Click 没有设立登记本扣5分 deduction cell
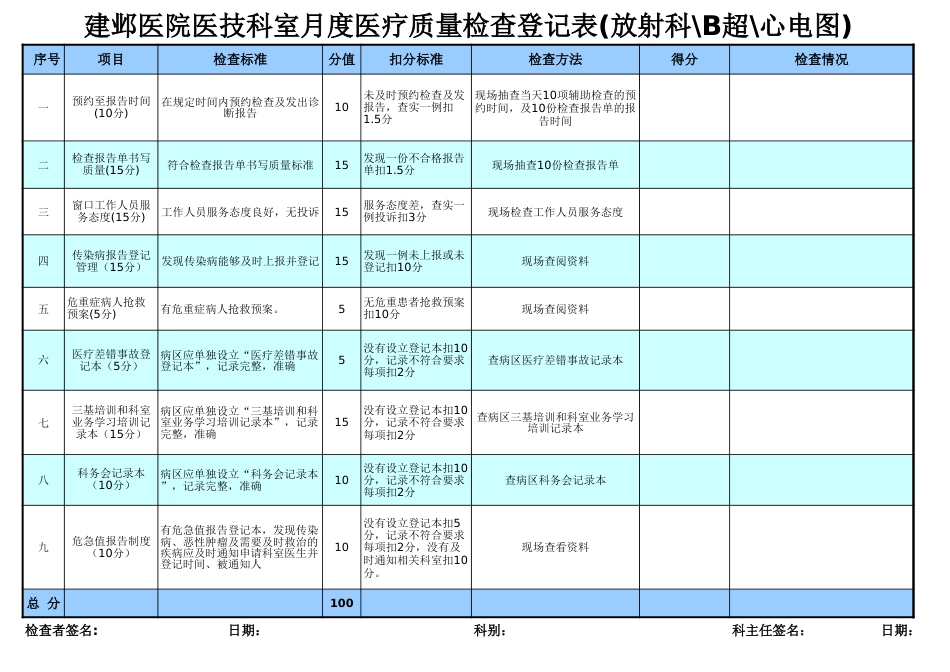This screenshot has width=950, height=672. click(x=416, y=547)
